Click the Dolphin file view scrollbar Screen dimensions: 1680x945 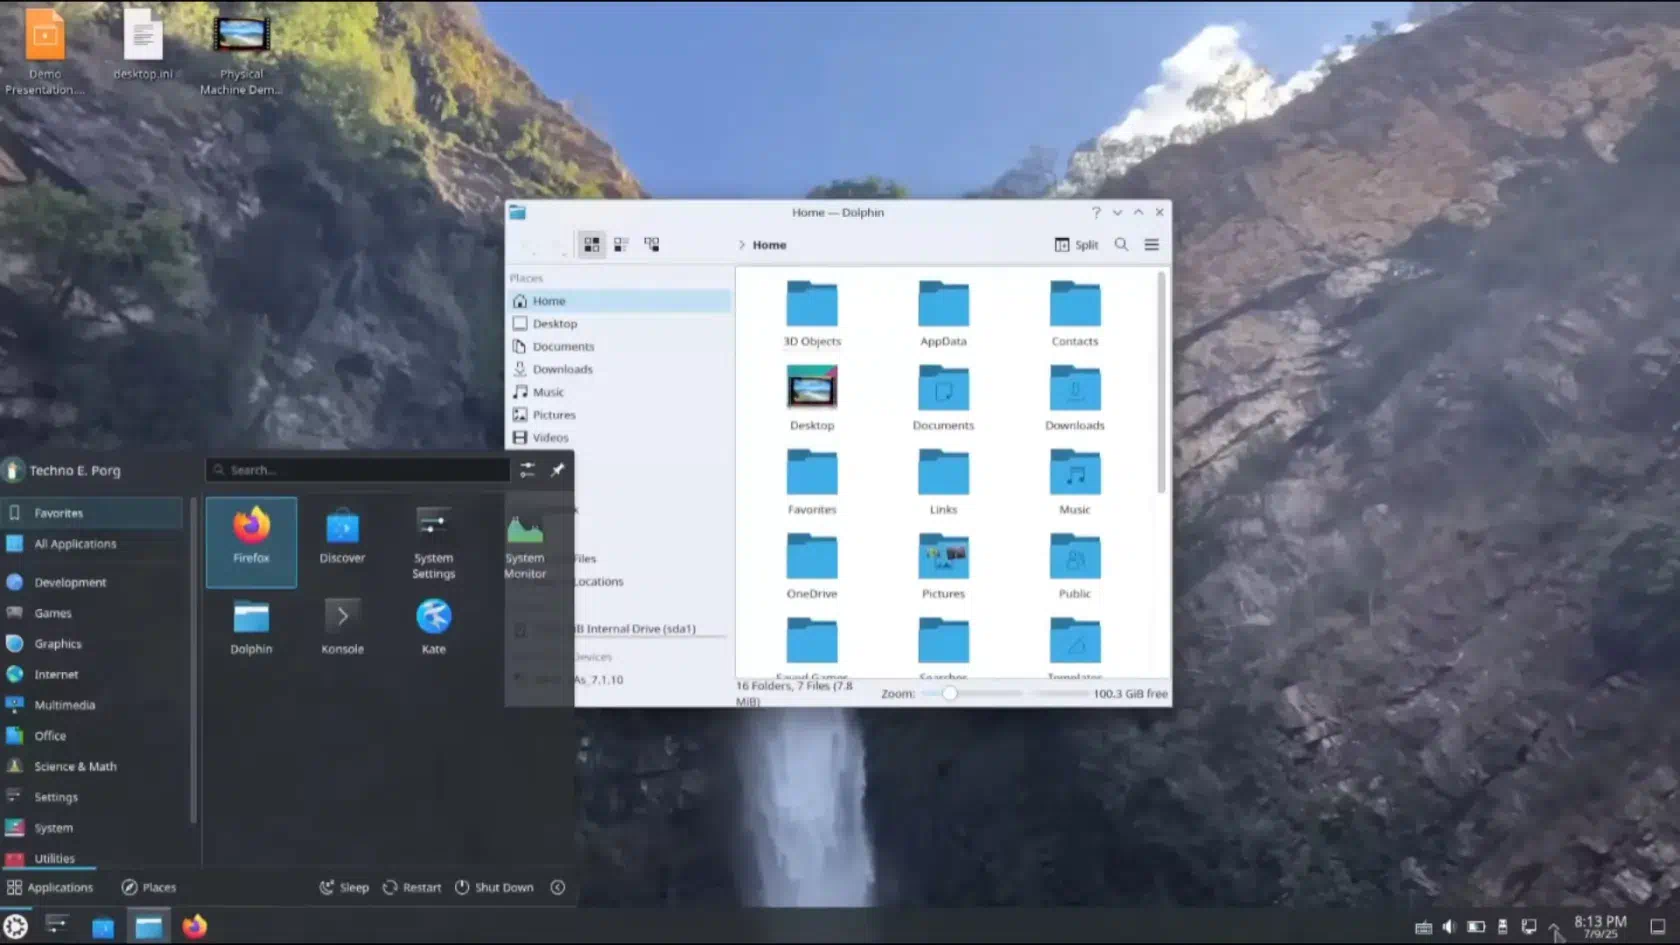click(x=1161, y=382)
